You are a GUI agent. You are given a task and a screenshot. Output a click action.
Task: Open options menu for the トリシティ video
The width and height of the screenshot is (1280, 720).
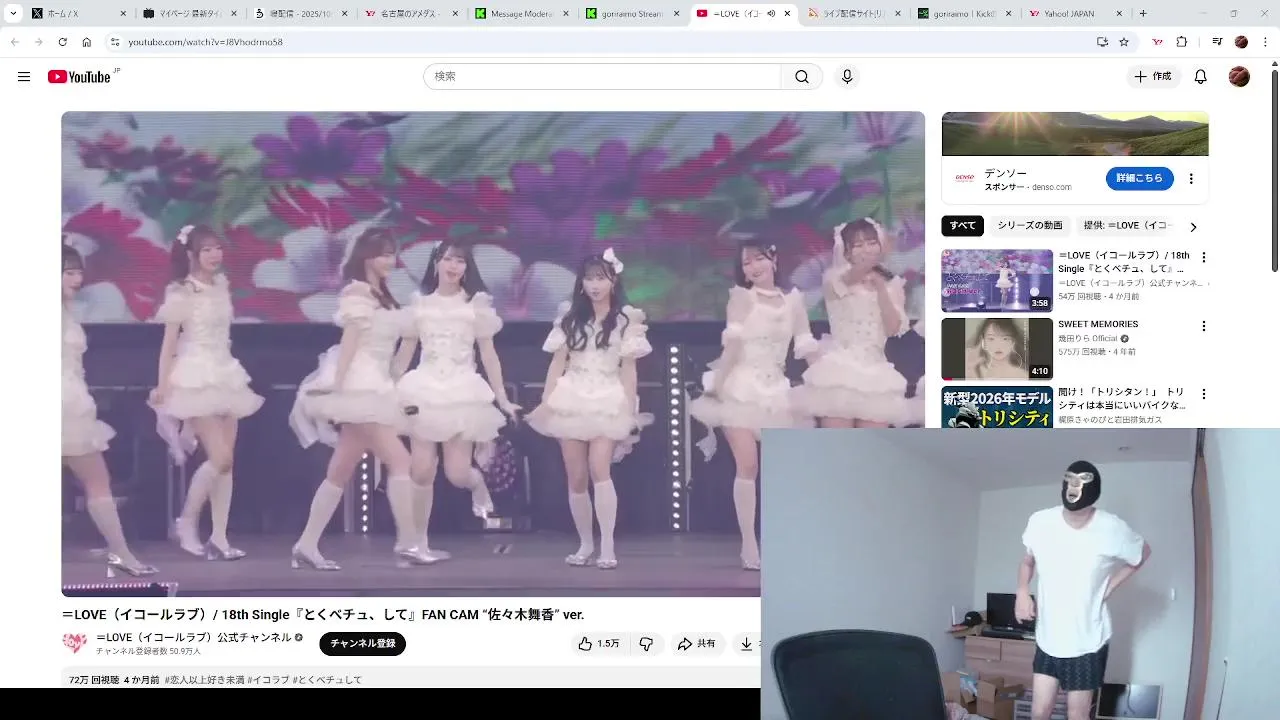point(1204,394)
